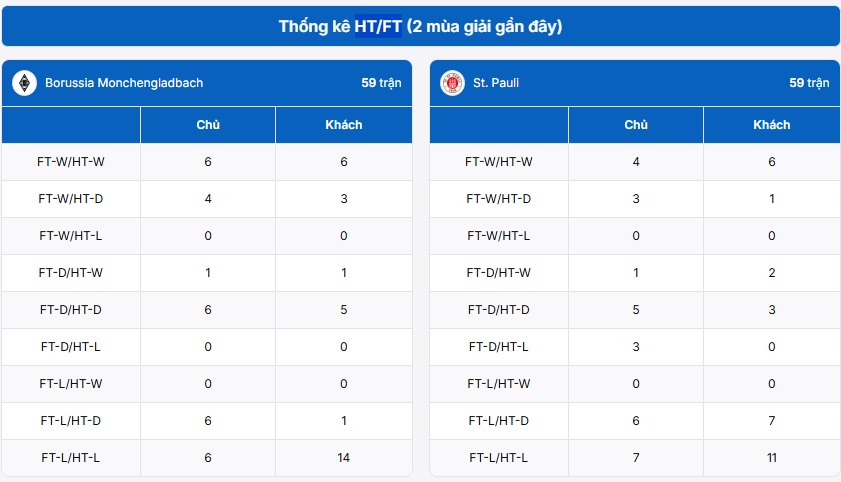Click FT-D/HT-W row label in Monchengladbach table
Image resolution: width=841 pixels, height=482 pixels.
coord(71,273)
